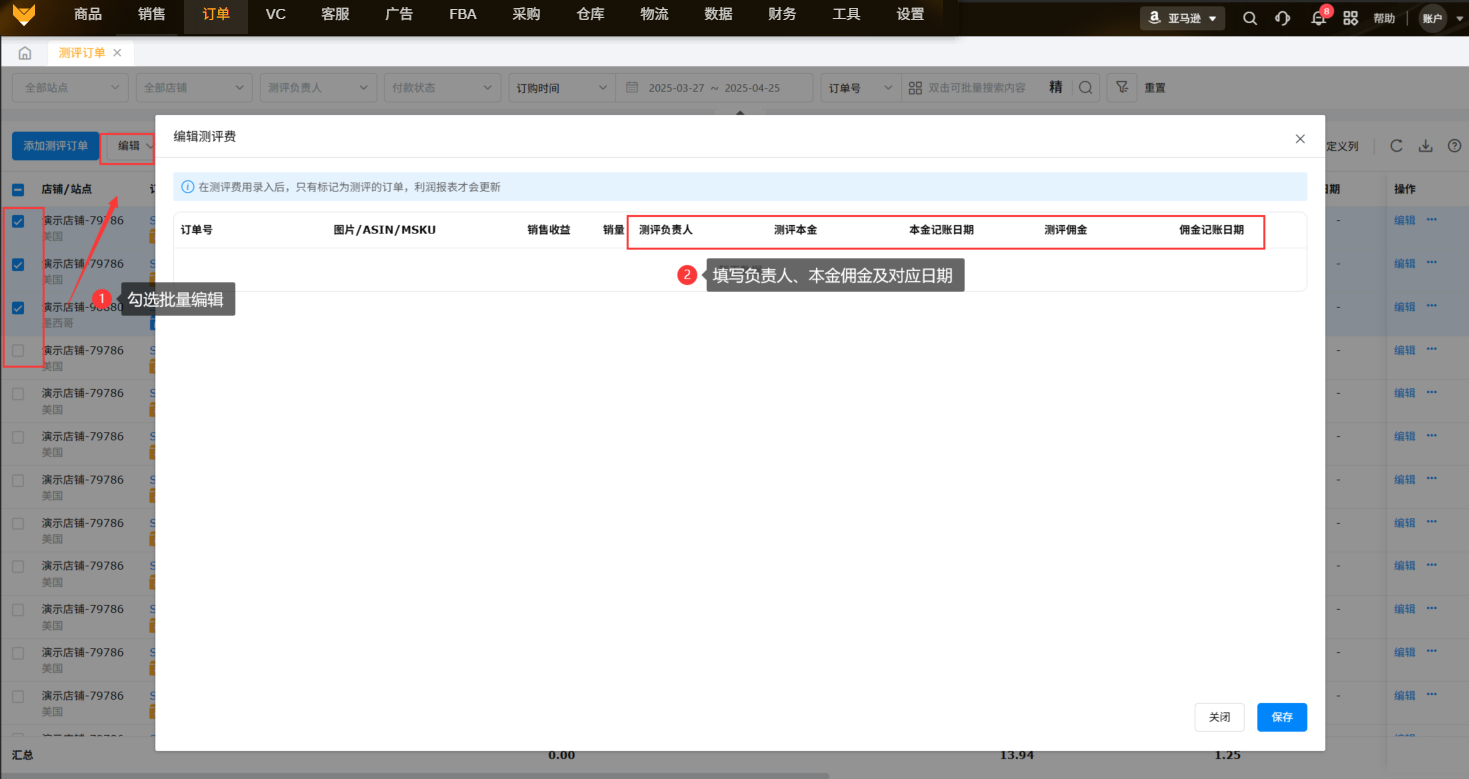Click 重置 to reset filters

coord(1155,88)
